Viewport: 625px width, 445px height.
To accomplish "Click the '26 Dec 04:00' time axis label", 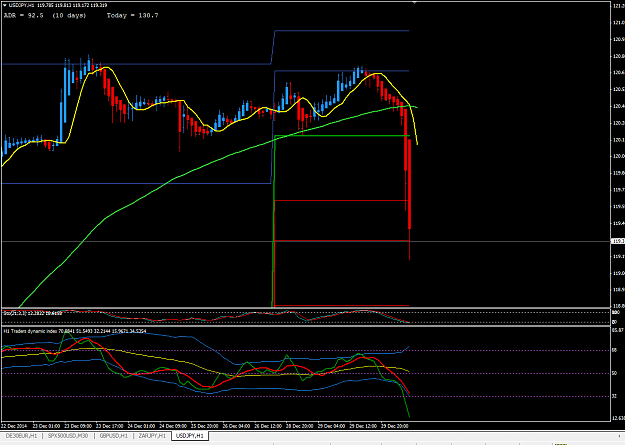I will click(236, 426).
